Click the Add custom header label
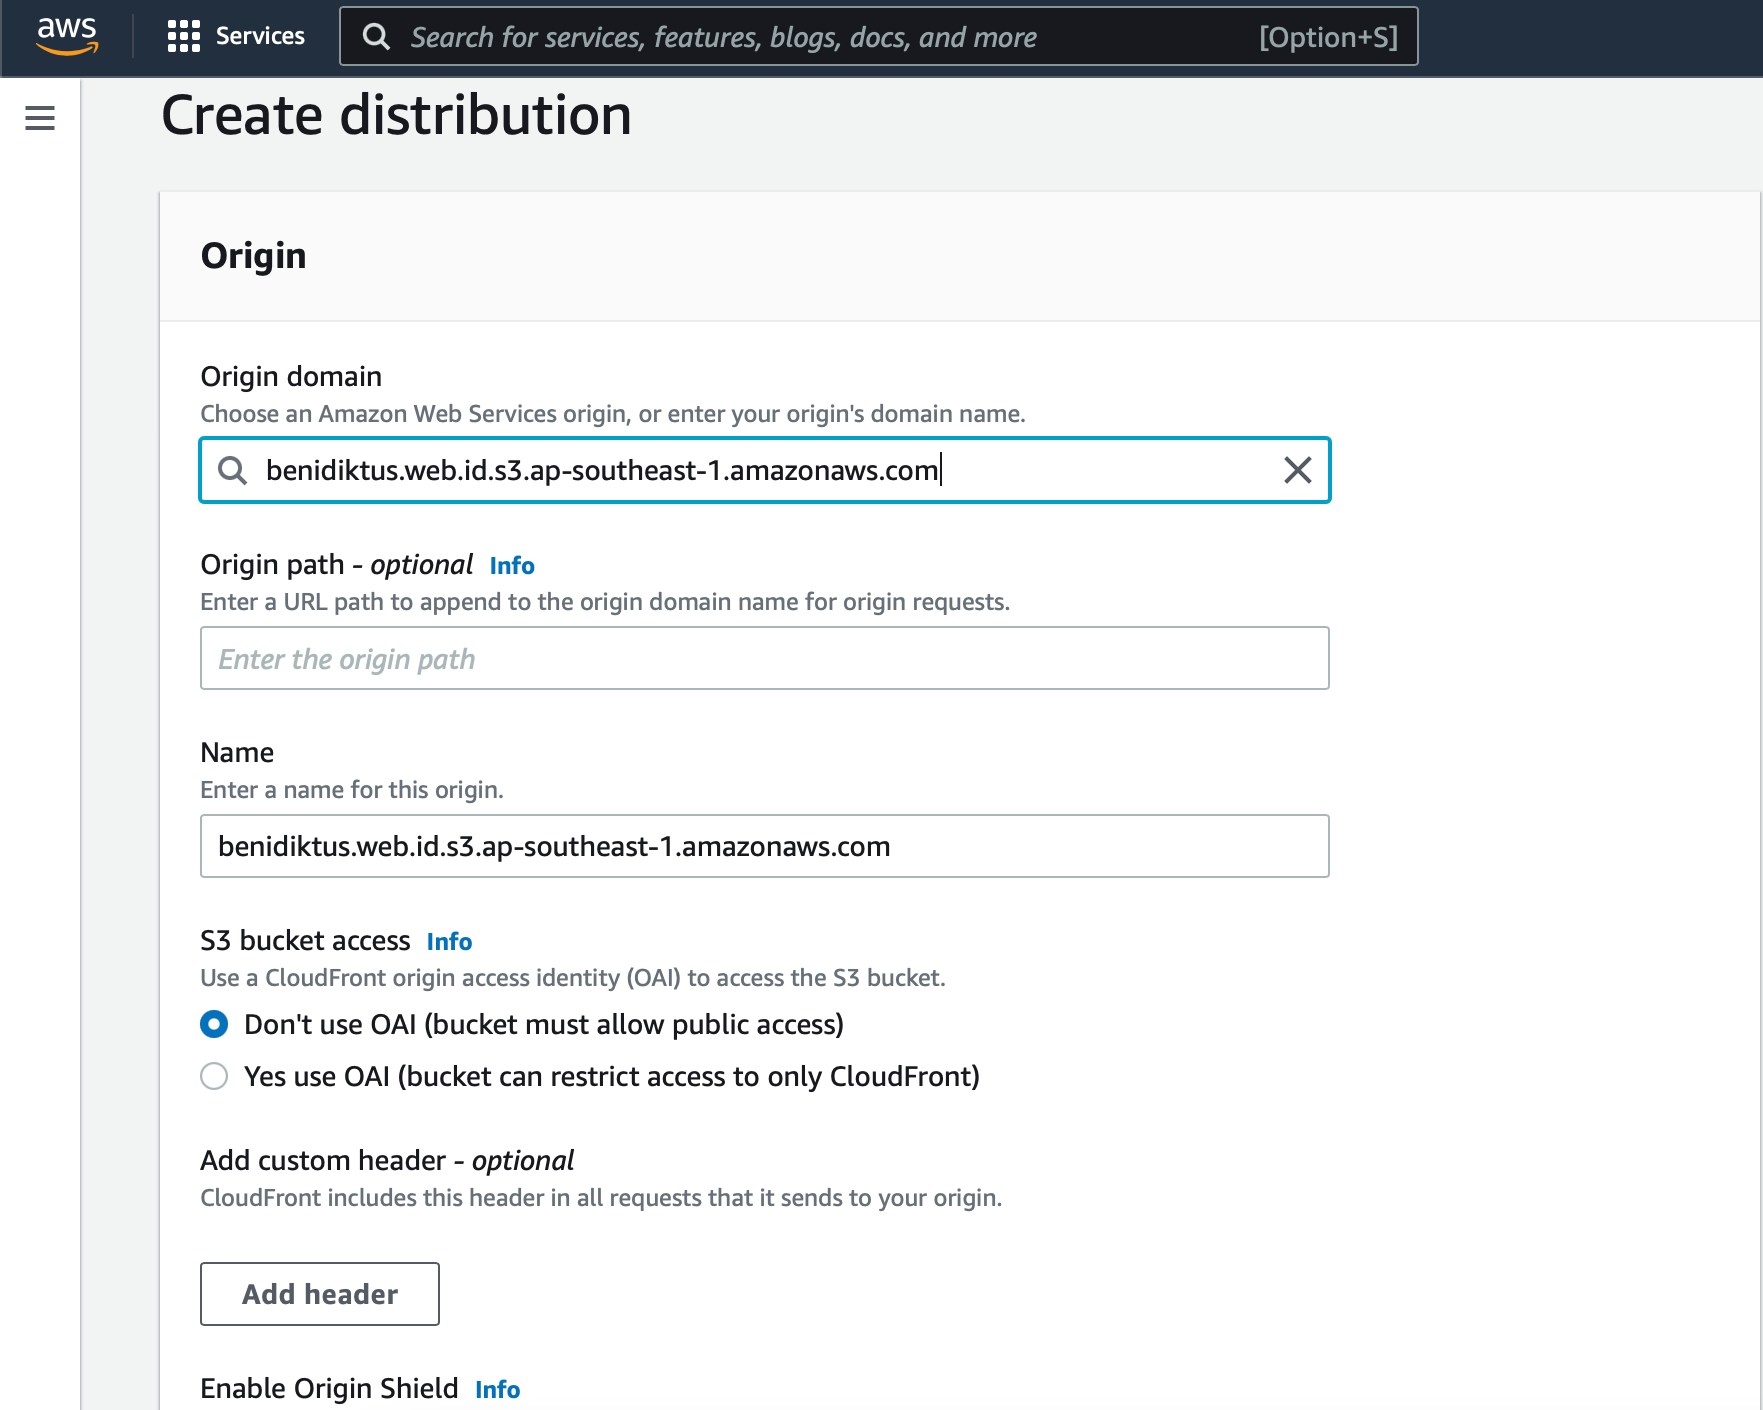This screenshot has height=1410, width=1763. [x=387, y=1160]
